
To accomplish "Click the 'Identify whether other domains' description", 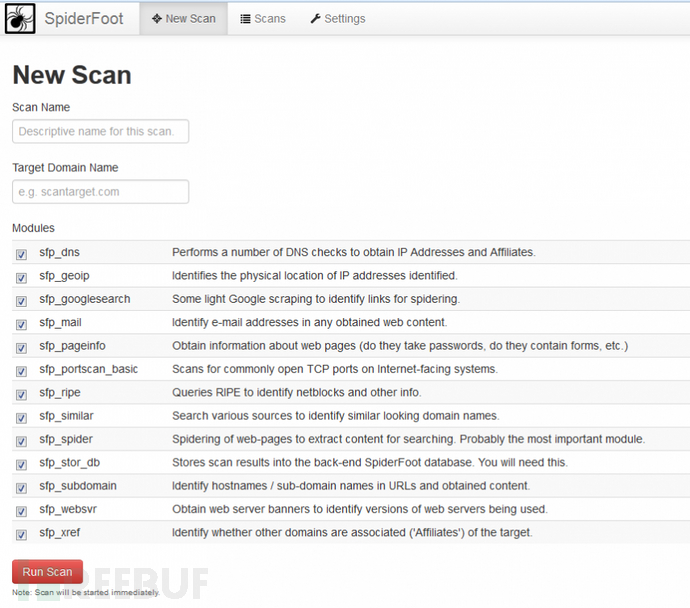I will click(x=352, y=532).
